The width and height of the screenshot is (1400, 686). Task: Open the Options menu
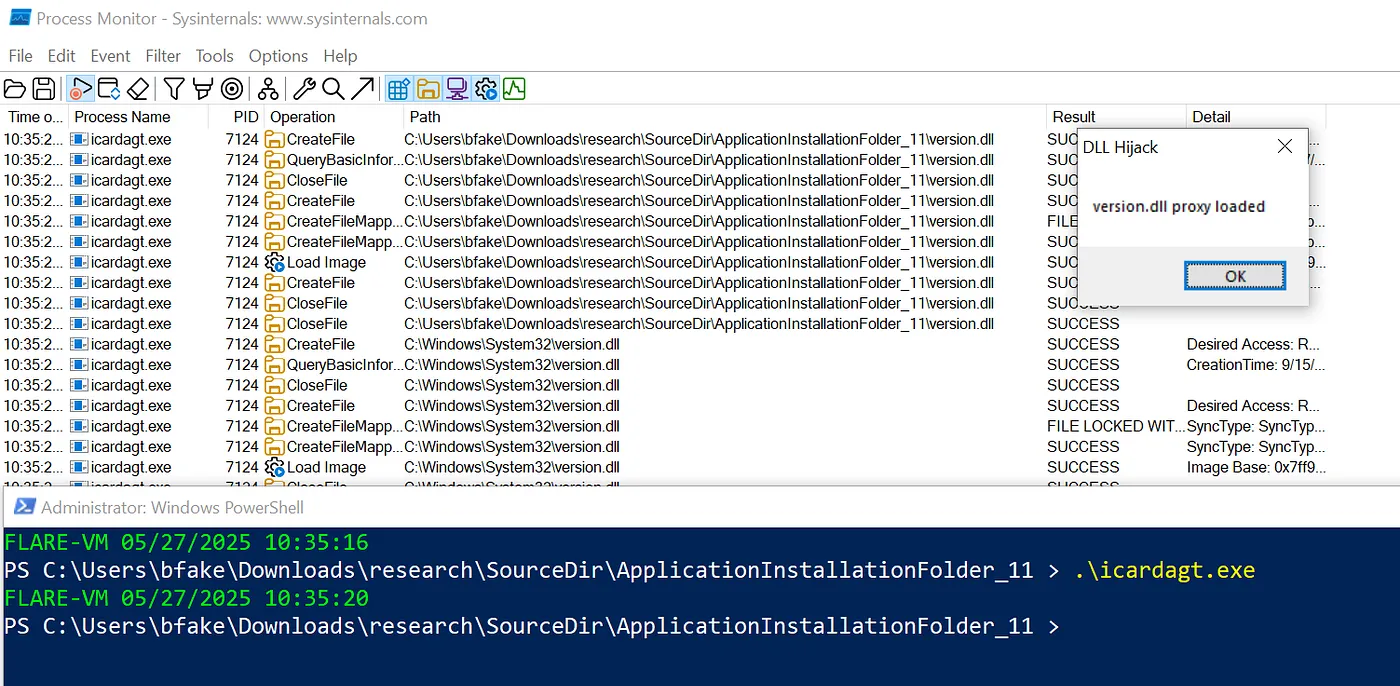[278, 56]
